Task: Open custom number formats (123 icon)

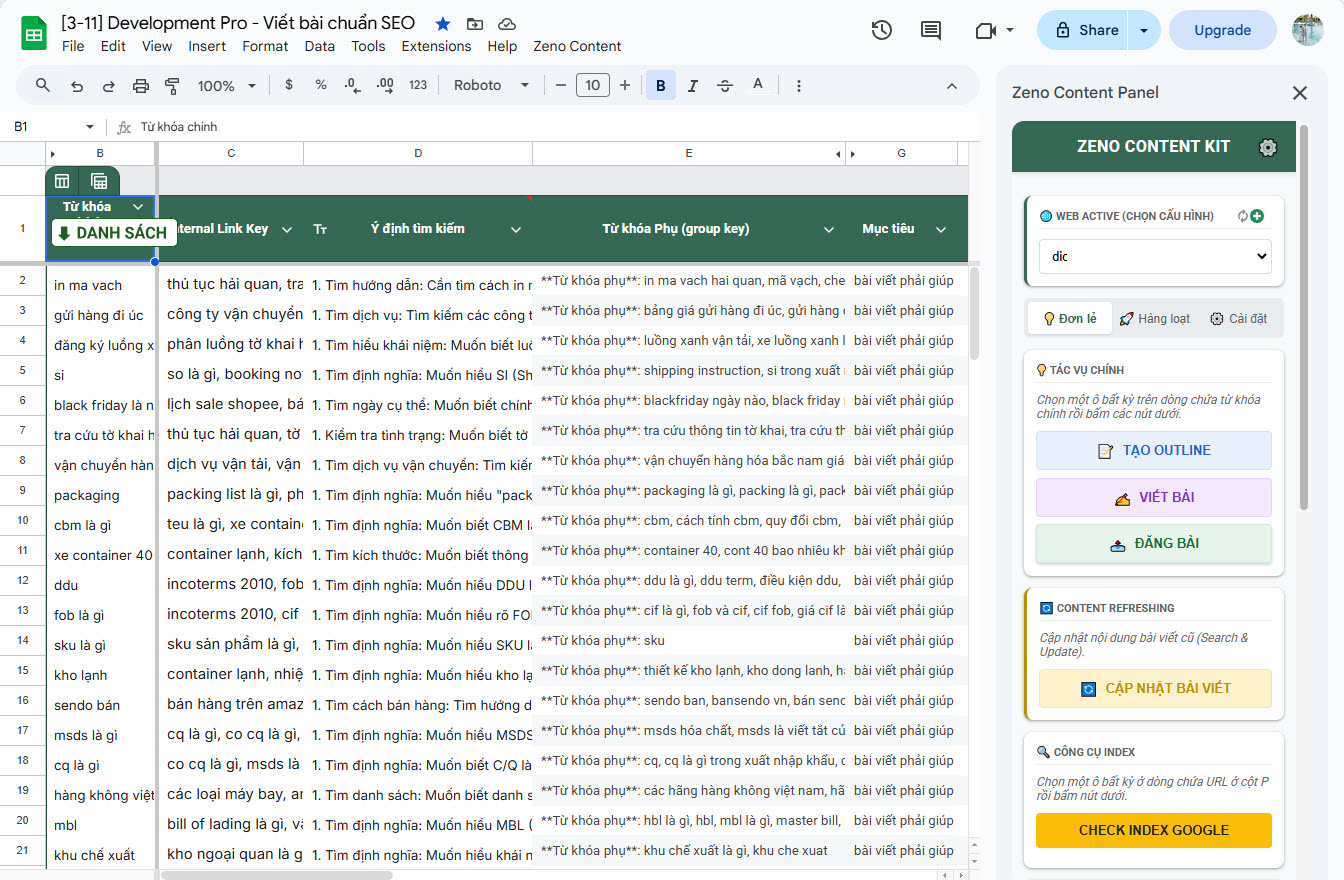Action: (x=417, y=85)
